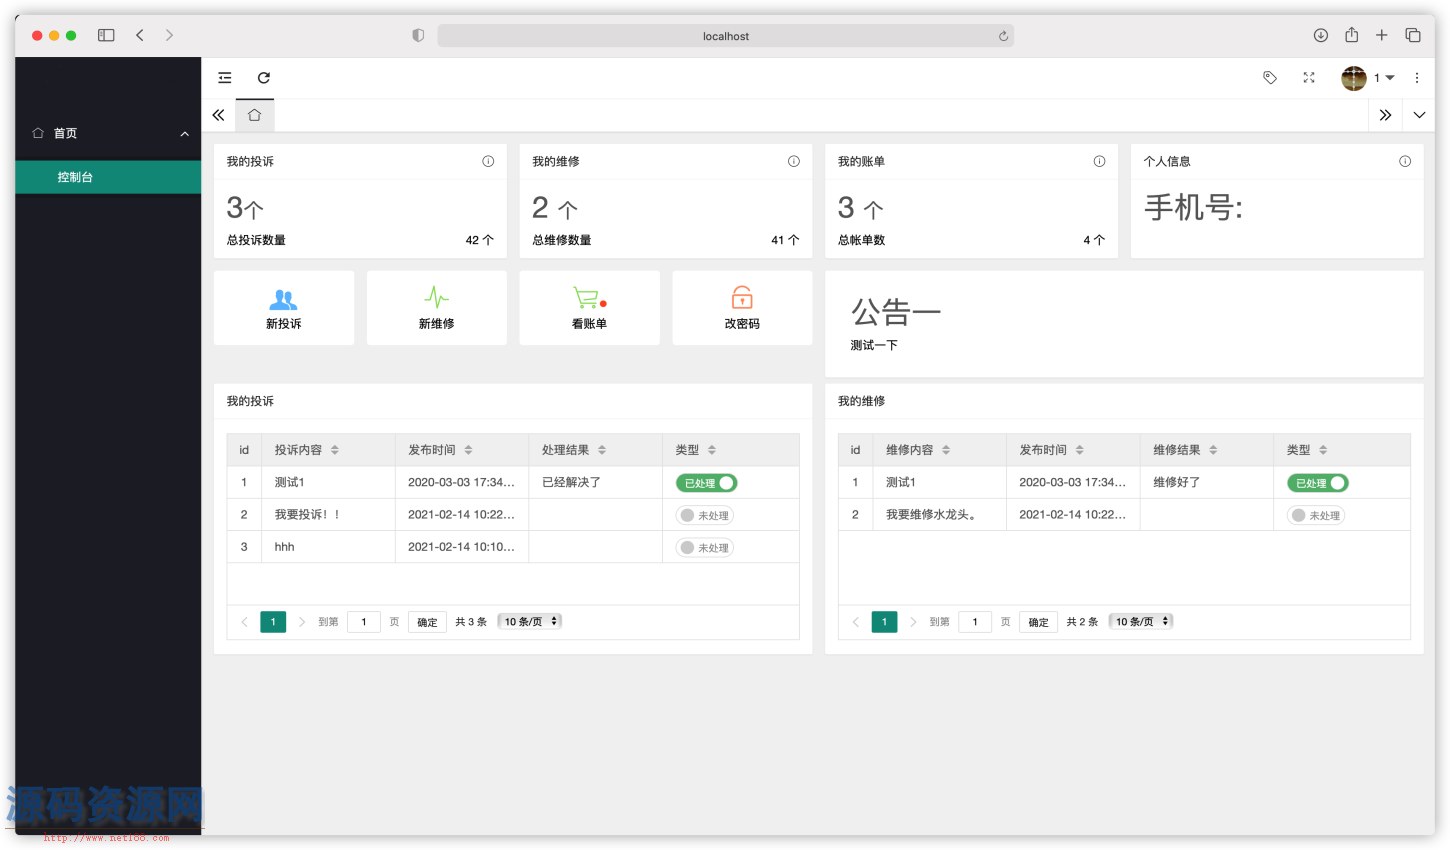
Task: Open the tag note icon in header
Action: [x=1270, y=78]
